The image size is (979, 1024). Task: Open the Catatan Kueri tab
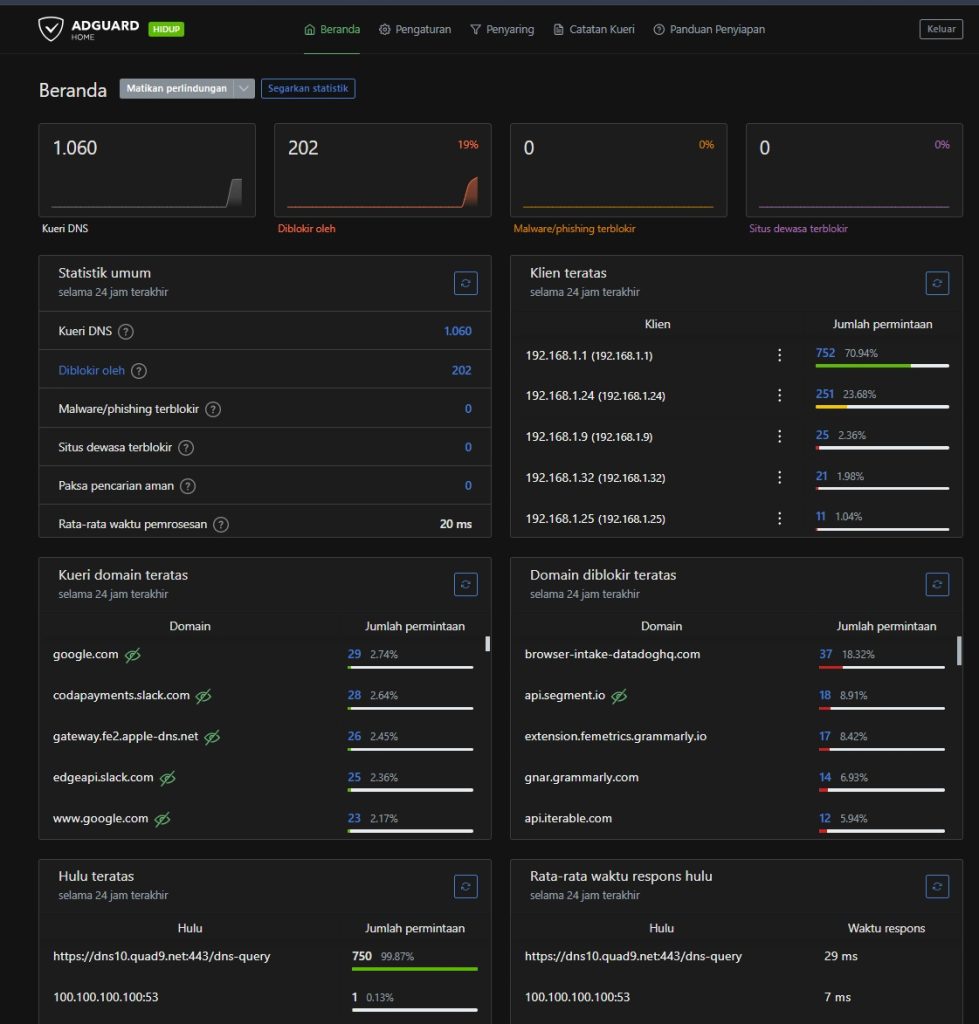pyautogui.click(x=594, y=29)
